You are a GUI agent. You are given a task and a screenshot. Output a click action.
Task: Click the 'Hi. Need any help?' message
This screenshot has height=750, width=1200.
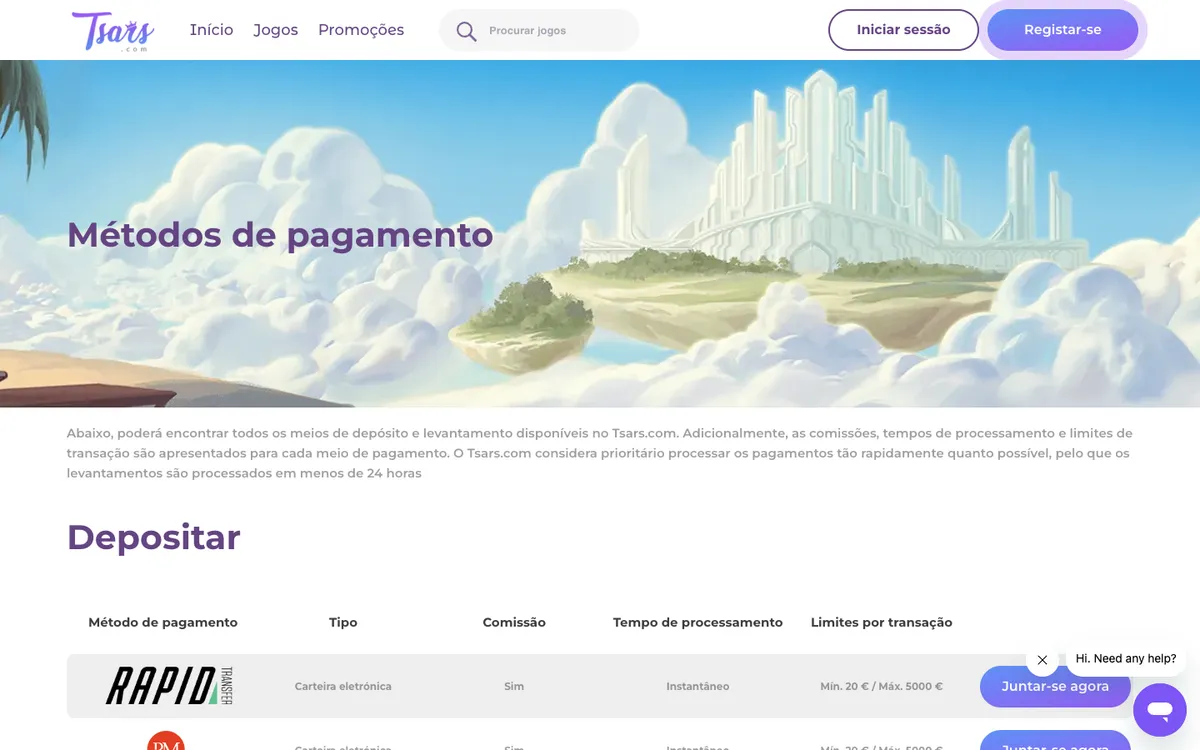coord(1126,659)
